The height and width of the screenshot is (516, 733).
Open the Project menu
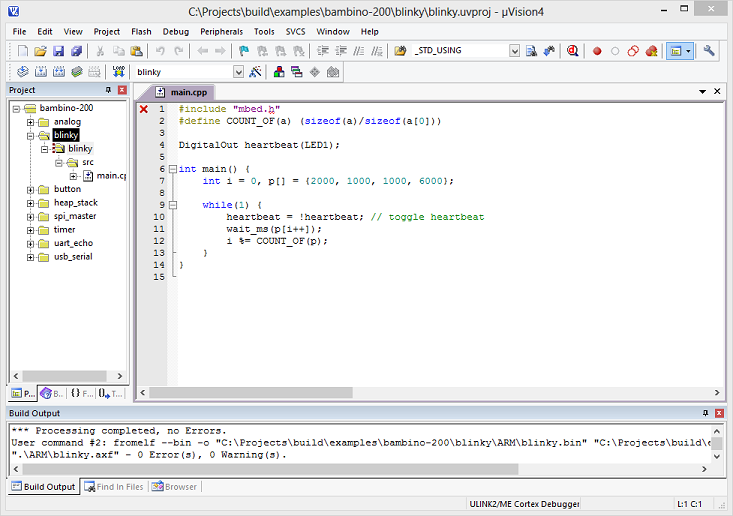[x=107, y=31]
